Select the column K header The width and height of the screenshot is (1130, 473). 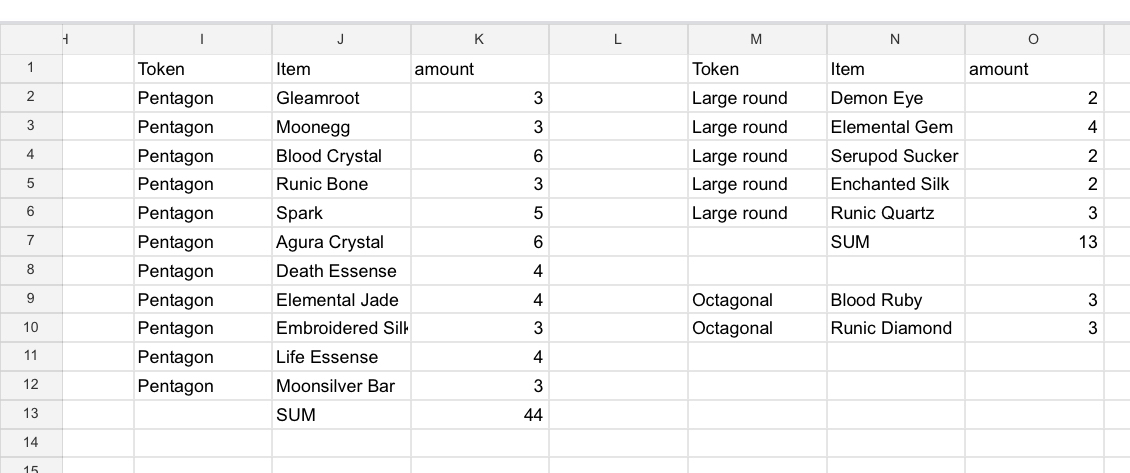(x=479, y=39)
